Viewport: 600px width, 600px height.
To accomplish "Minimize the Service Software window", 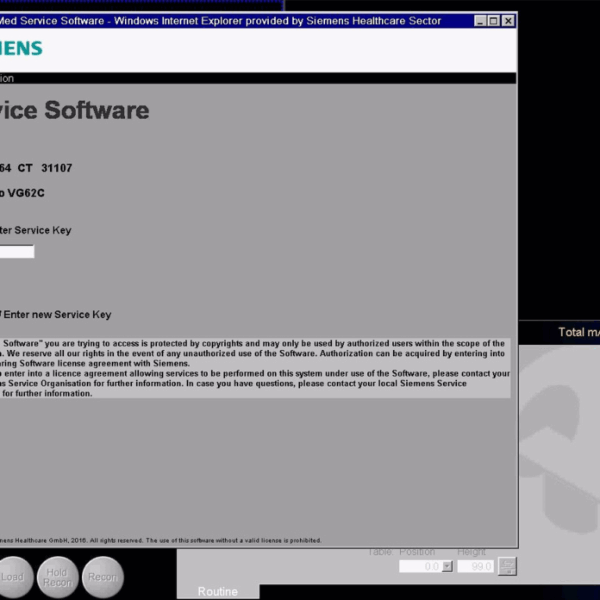I will pos(480,21).
